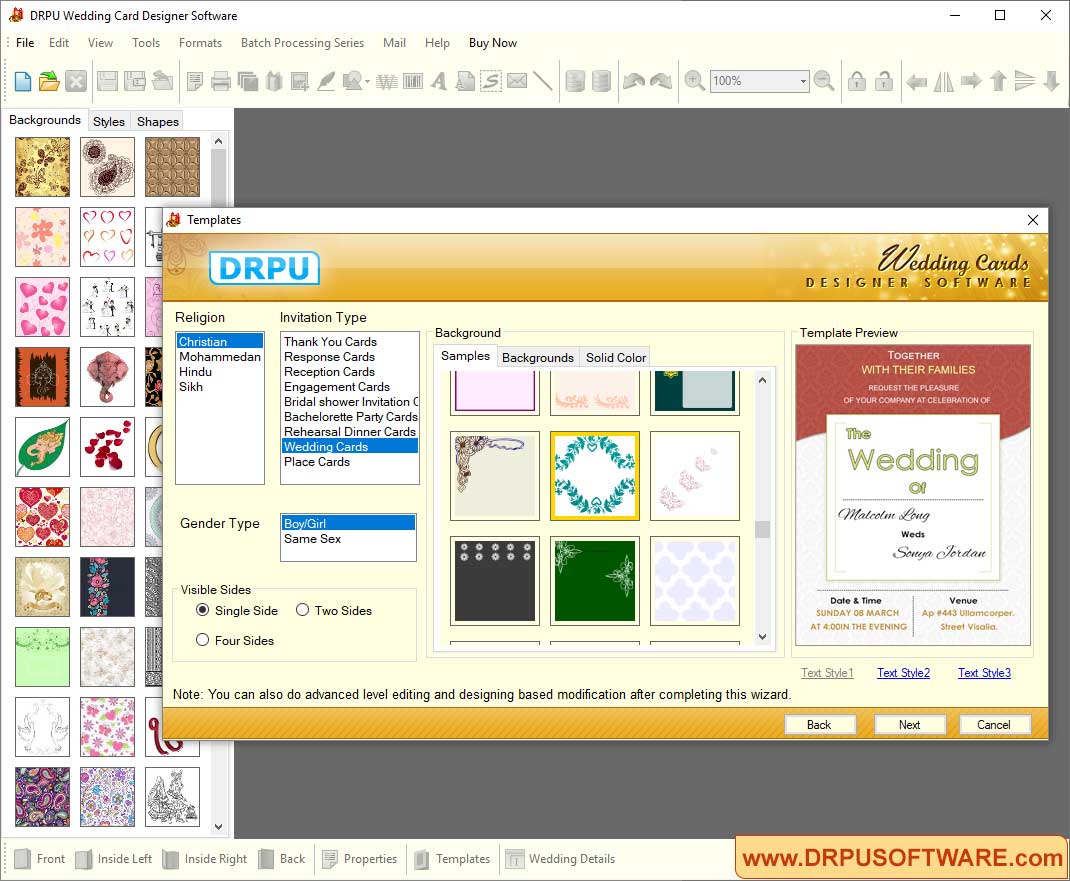The height and width of the screenshot is (881, 1070).
Task: Click the redo arrow icon
Action: [x=661, y=81]
